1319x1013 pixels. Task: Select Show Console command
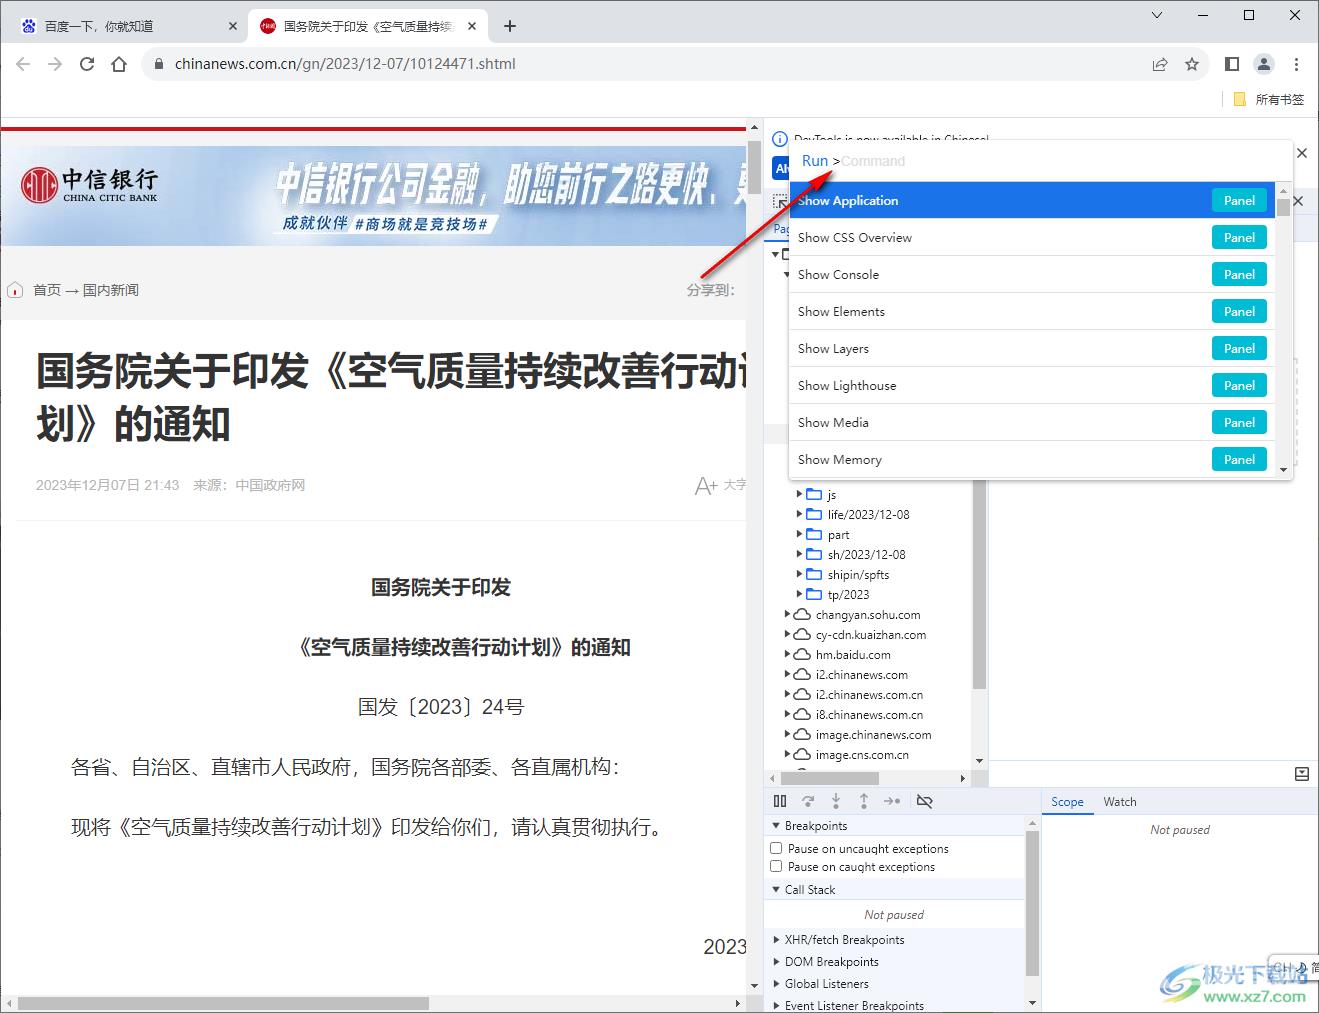tap(1032, 274)
